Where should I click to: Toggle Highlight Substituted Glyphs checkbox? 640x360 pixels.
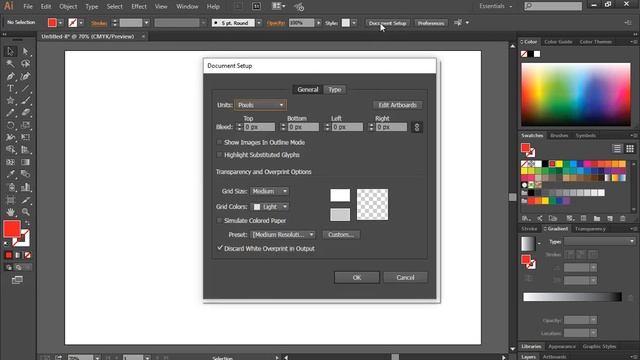tap(220, 155)
